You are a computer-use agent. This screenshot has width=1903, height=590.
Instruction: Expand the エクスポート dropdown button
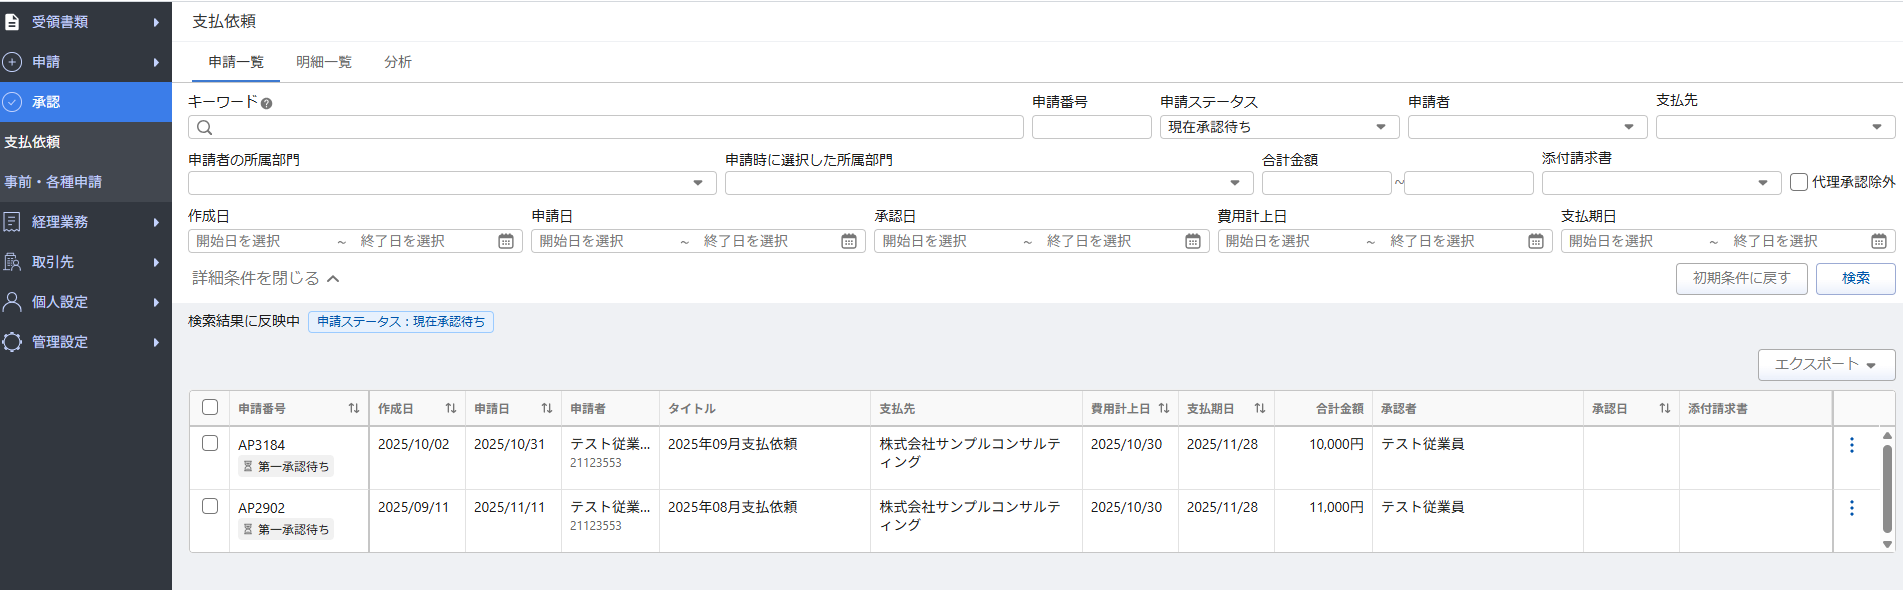(x=1825, y=364)
